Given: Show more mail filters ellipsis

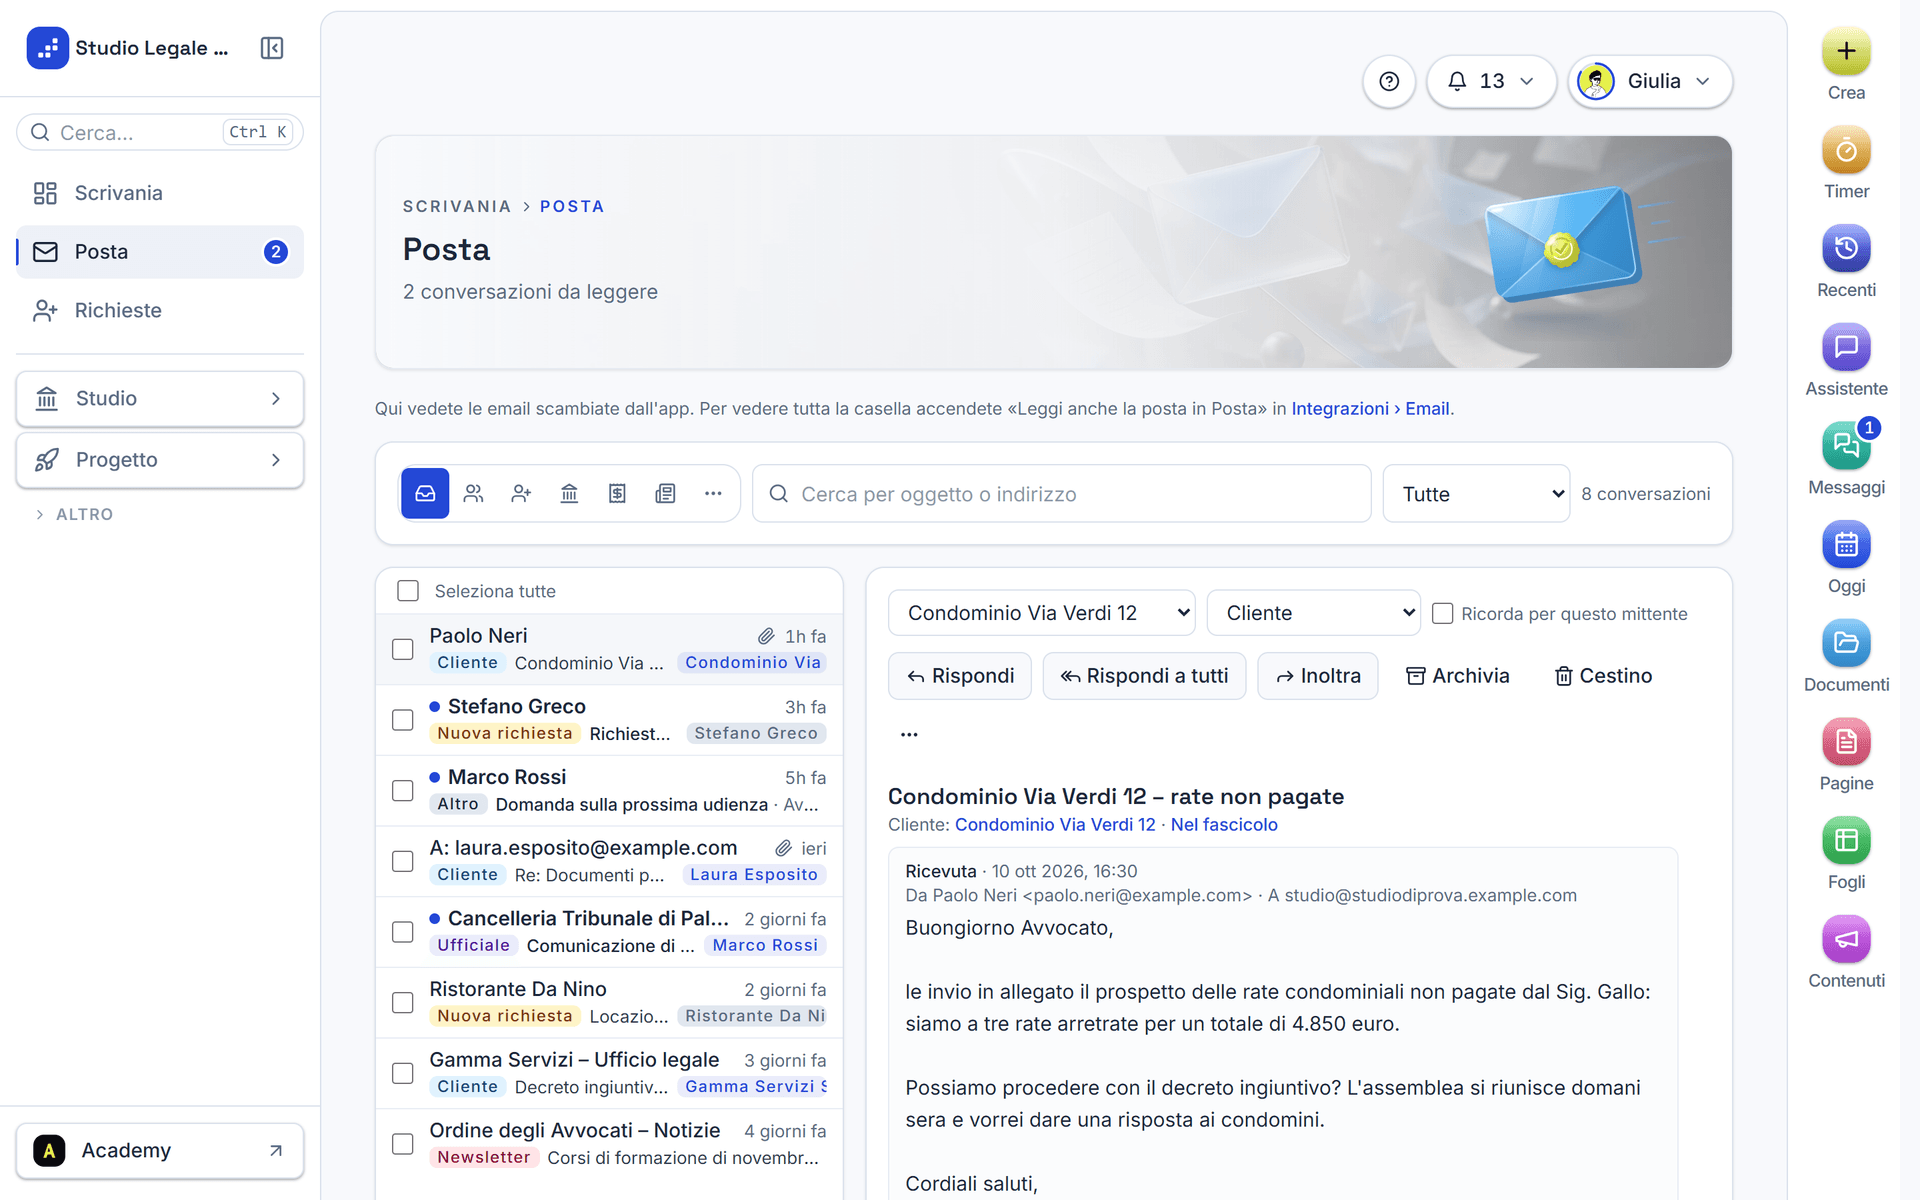Looking at the screenshot, I should point(713,493).
